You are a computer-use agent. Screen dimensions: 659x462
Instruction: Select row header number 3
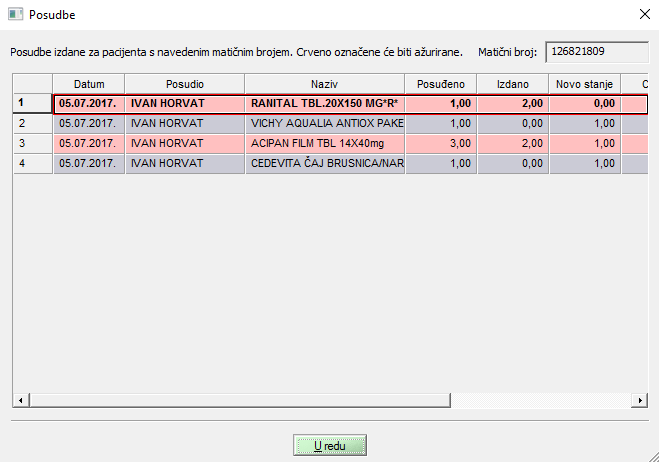point(33,143)
